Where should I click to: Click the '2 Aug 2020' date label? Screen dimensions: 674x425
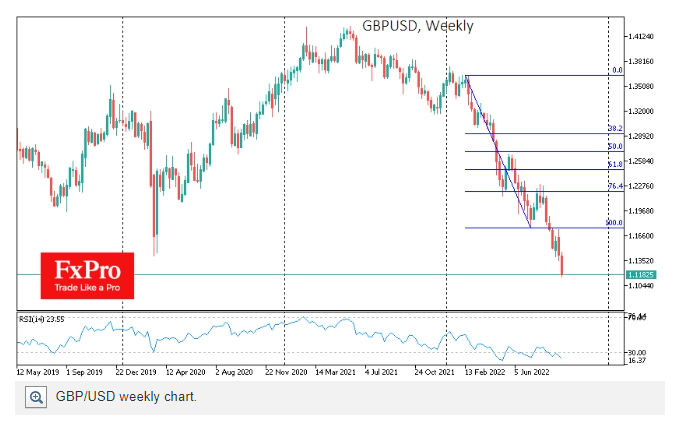click(x=234, y=372)
